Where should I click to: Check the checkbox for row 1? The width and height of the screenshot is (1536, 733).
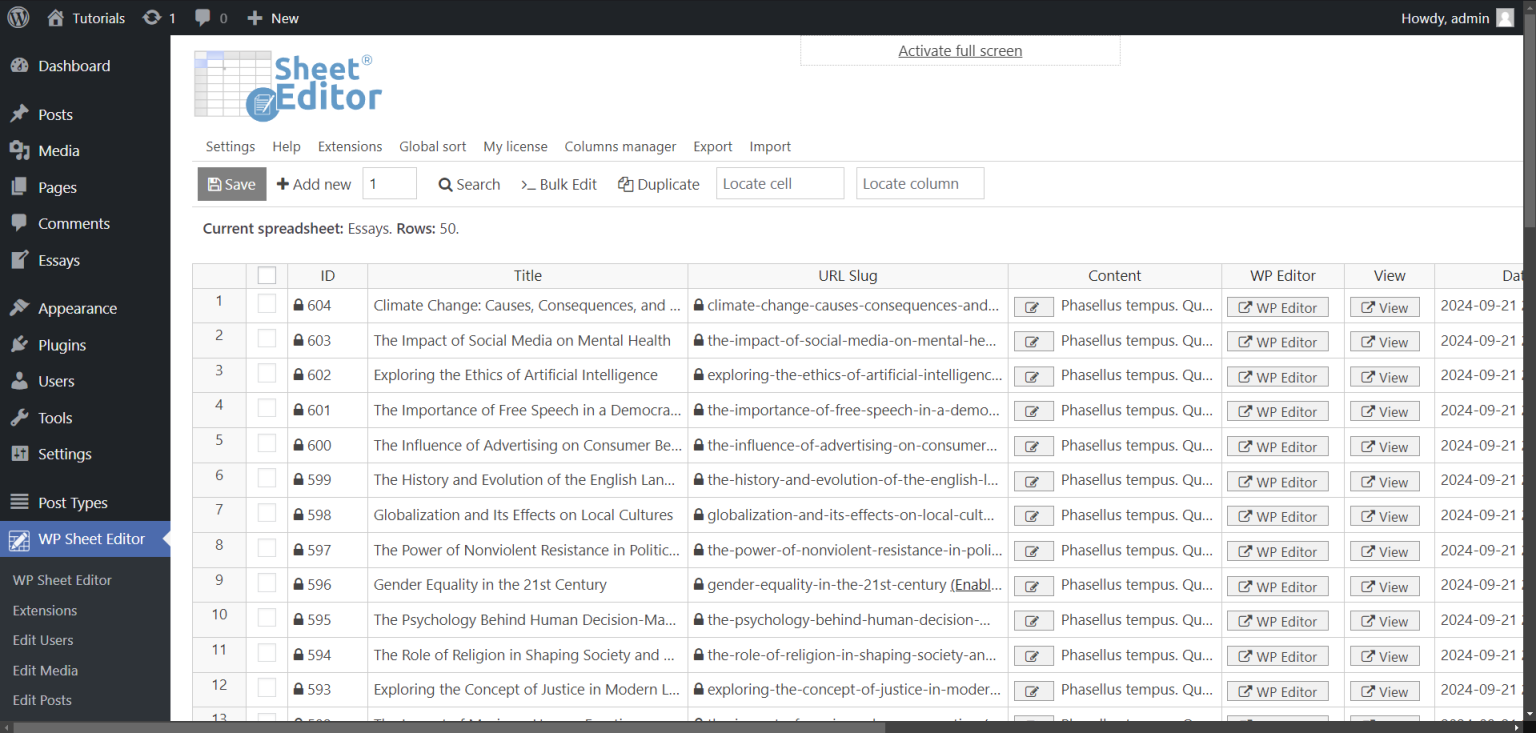[x=266, y=305]
